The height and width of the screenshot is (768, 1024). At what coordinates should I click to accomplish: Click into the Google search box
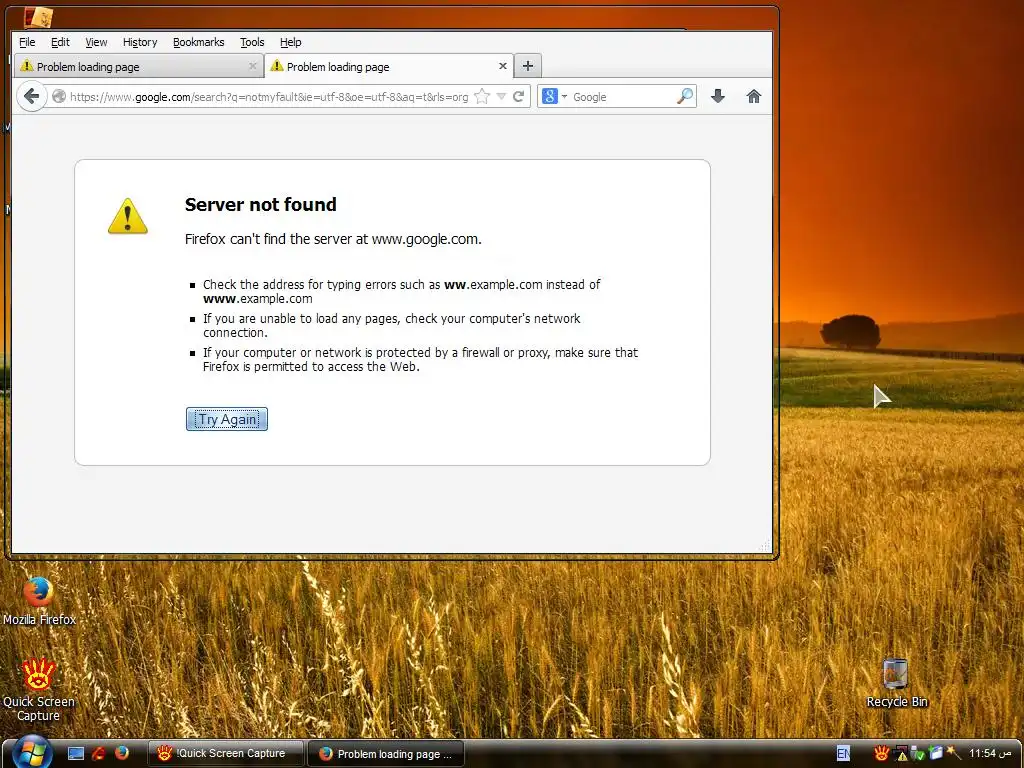pos(622,97)
